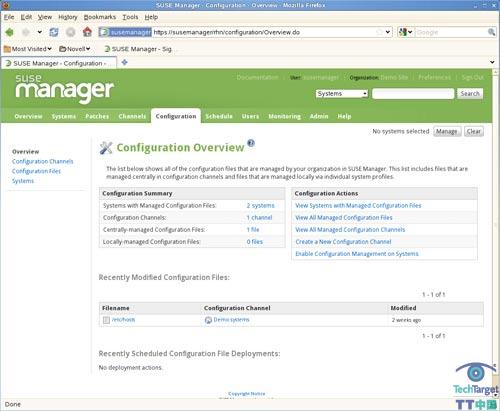Click the magnifier search icon in browser

(x=492, y=32)
